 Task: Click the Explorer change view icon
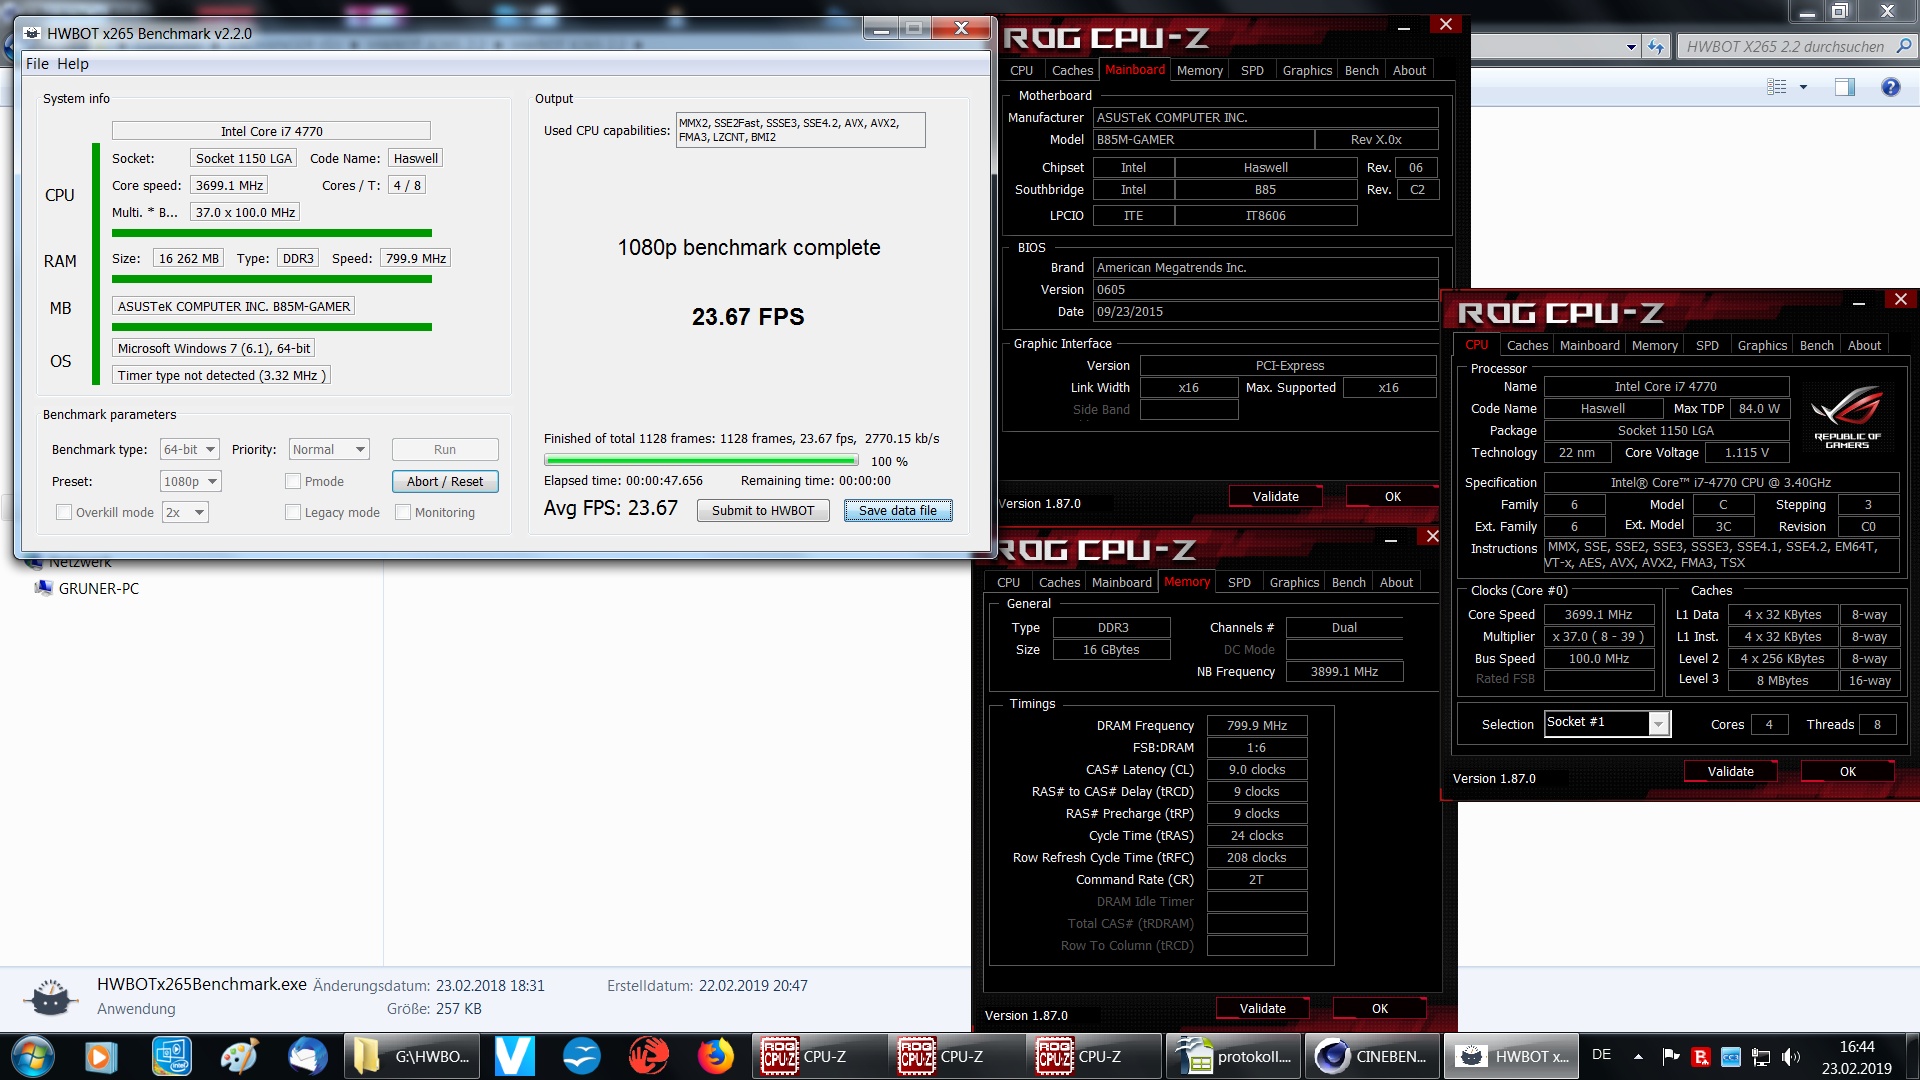1777,87
